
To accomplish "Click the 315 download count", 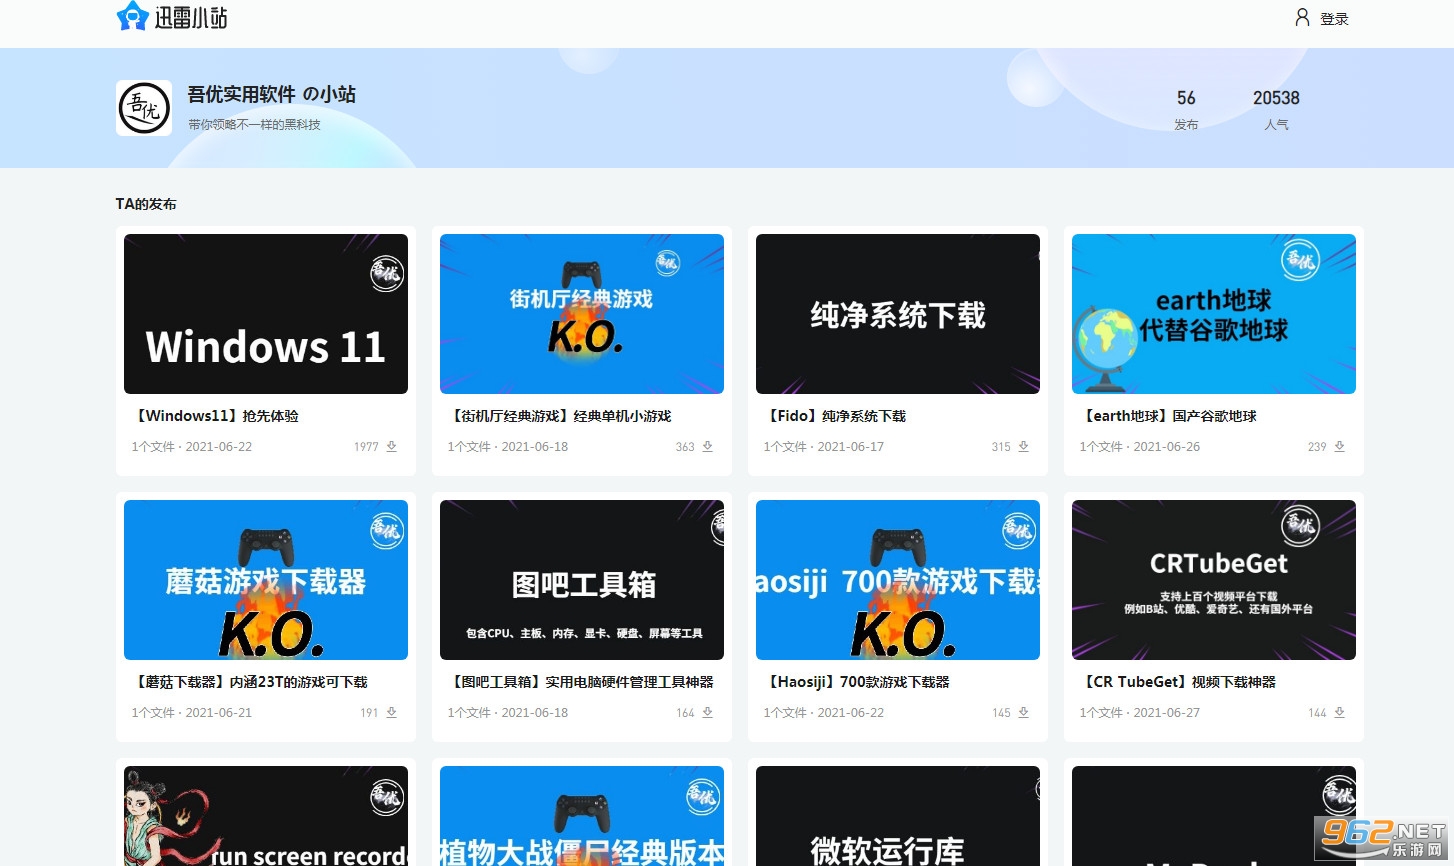I will click(1001, 447).
